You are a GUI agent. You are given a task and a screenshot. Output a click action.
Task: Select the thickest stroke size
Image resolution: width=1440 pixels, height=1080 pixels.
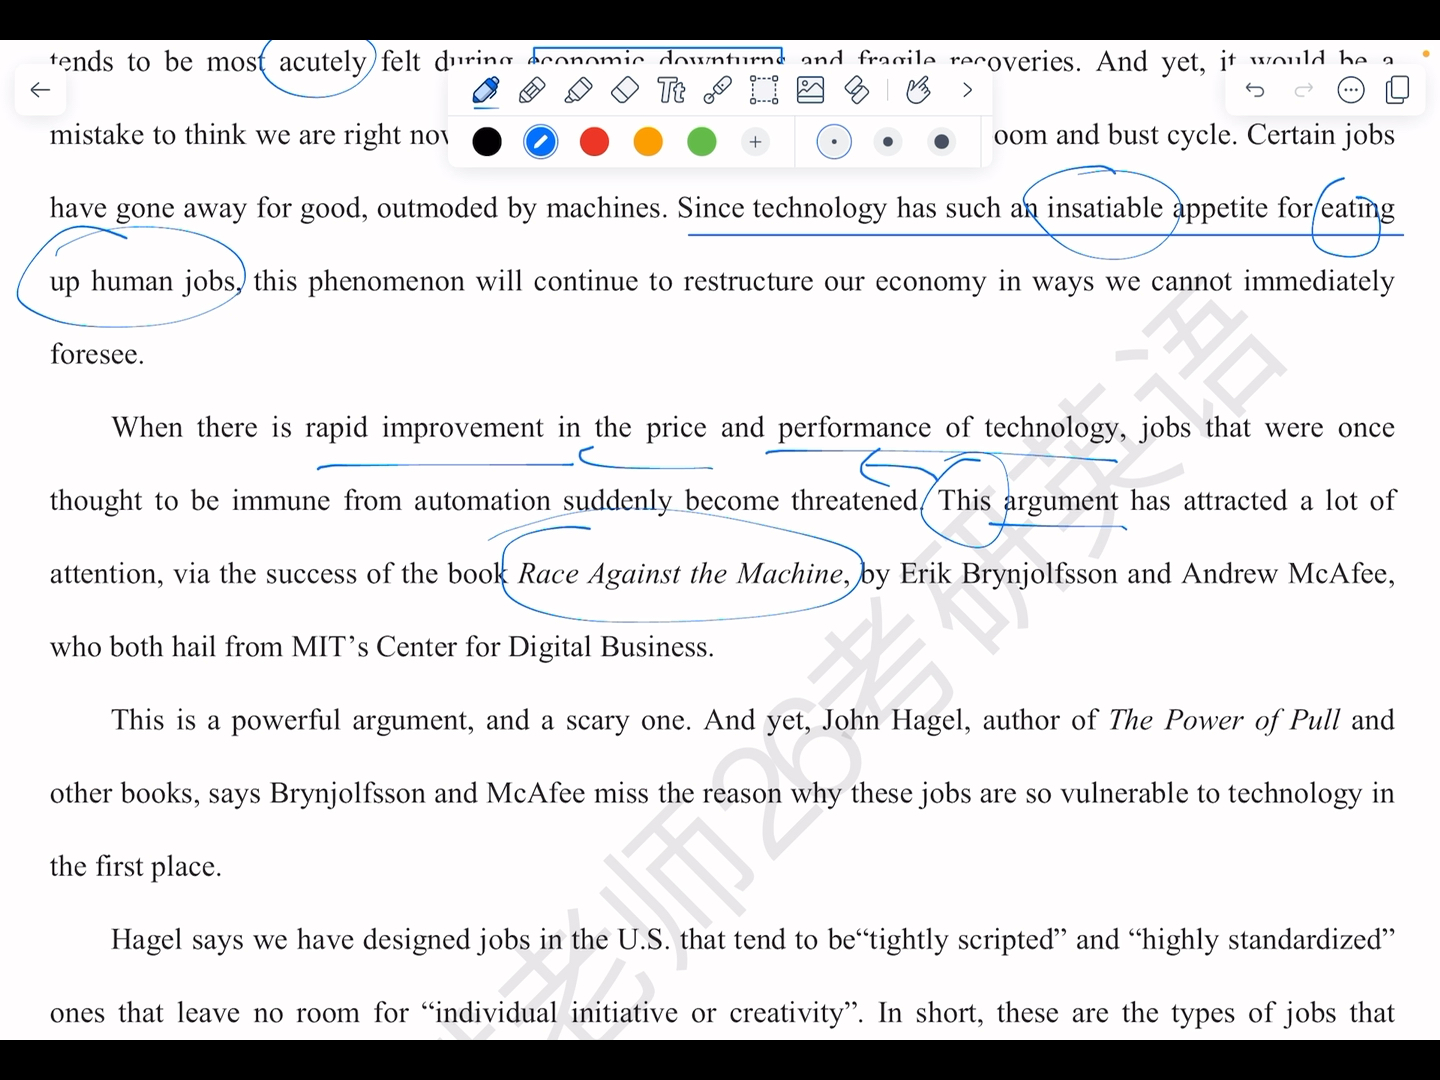pos(941,142)
